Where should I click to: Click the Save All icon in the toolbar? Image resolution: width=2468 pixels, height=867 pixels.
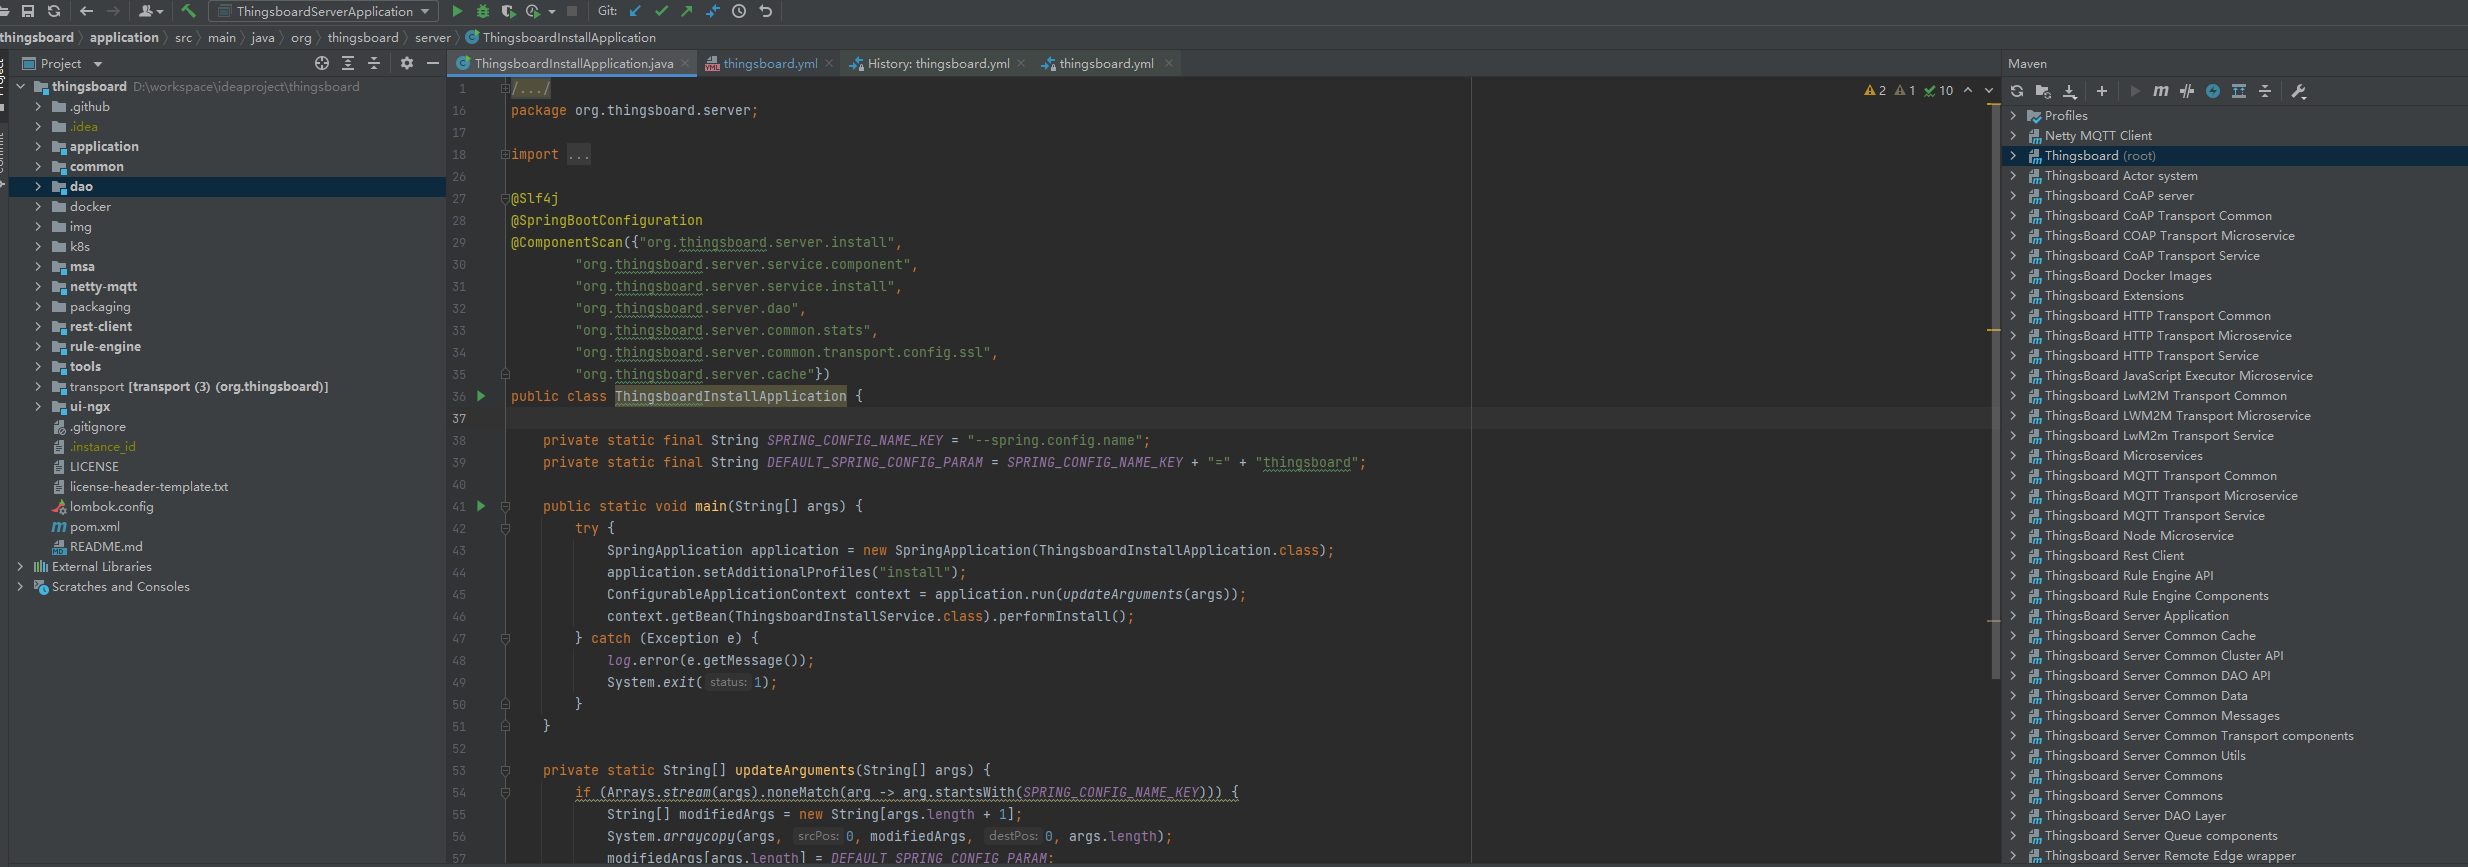pyautogui.click(x=28, y=11)
